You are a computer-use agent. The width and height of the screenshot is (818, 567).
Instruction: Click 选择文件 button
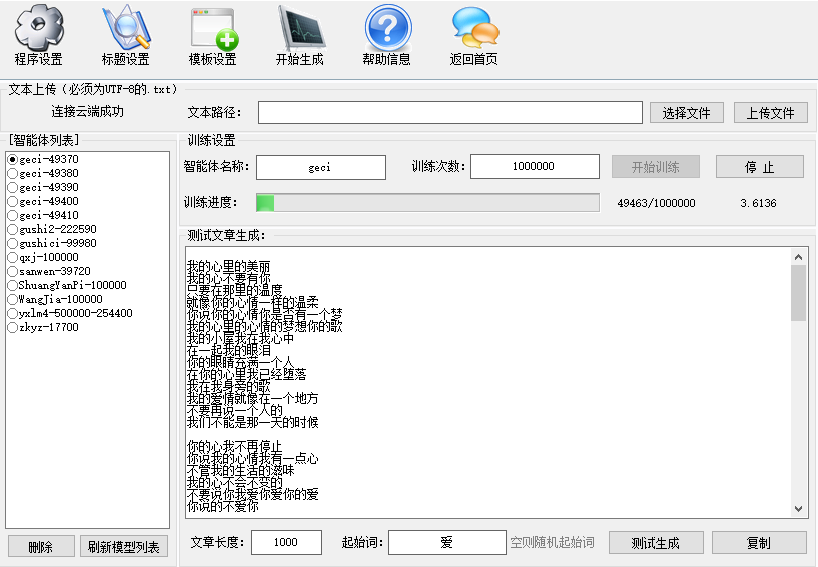(686, 113)
